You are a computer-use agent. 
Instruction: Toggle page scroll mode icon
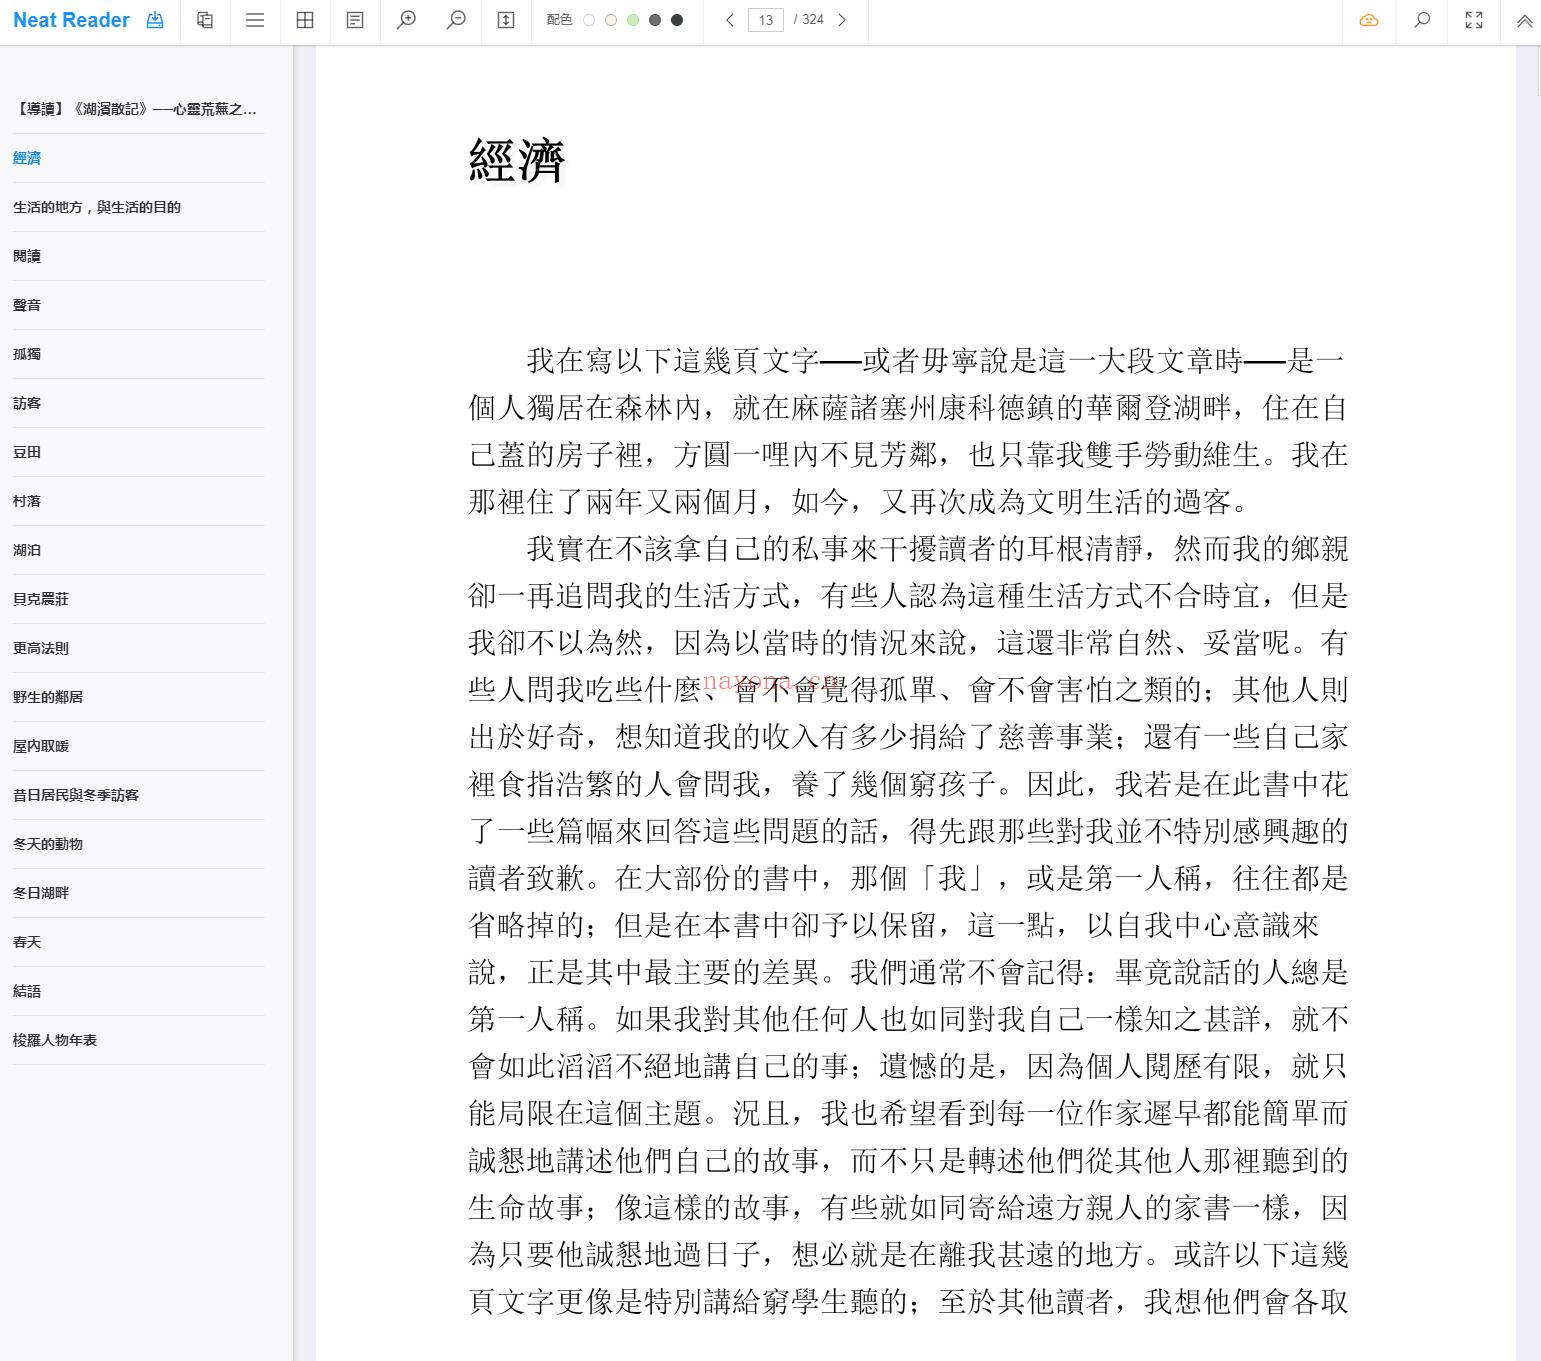tap(506, 20)
